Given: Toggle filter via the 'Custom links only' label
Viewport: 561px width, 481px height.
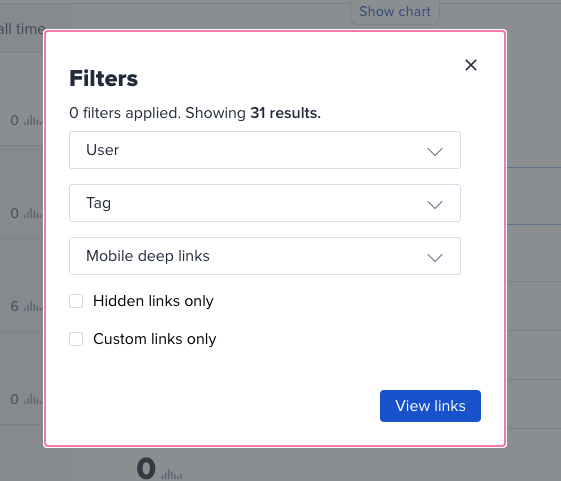Looking at the screenshot, I should click(155, 339).
